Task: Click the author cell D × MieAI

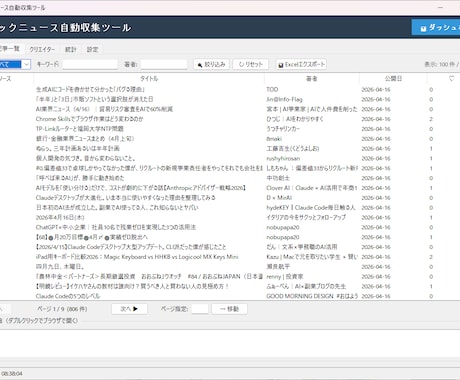Action: click(x=279, y=198)
